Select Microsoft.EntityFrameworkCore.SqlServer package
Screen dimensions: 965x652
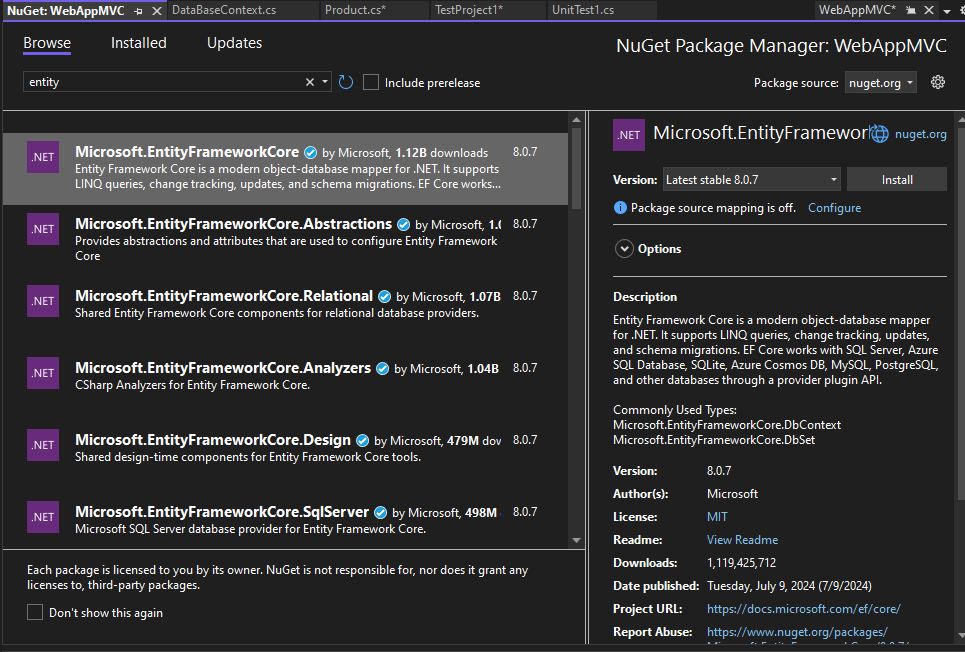tap(286, 521)
